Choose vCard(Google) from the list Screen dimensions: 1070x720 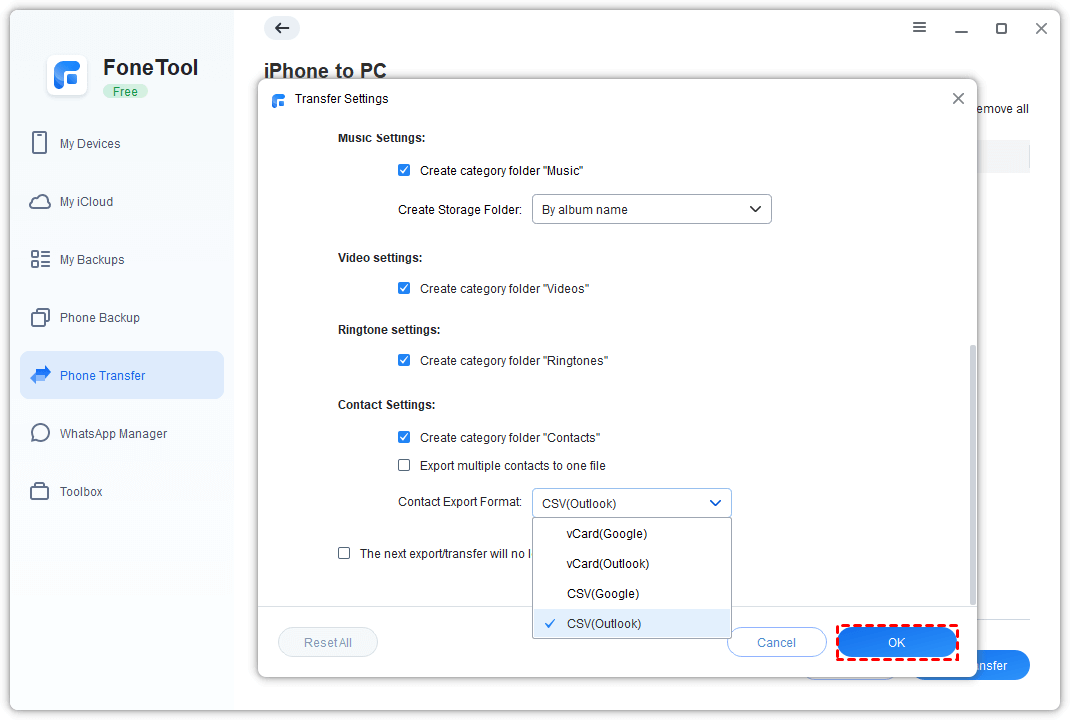pyautogui.click(x=606, y=534)
